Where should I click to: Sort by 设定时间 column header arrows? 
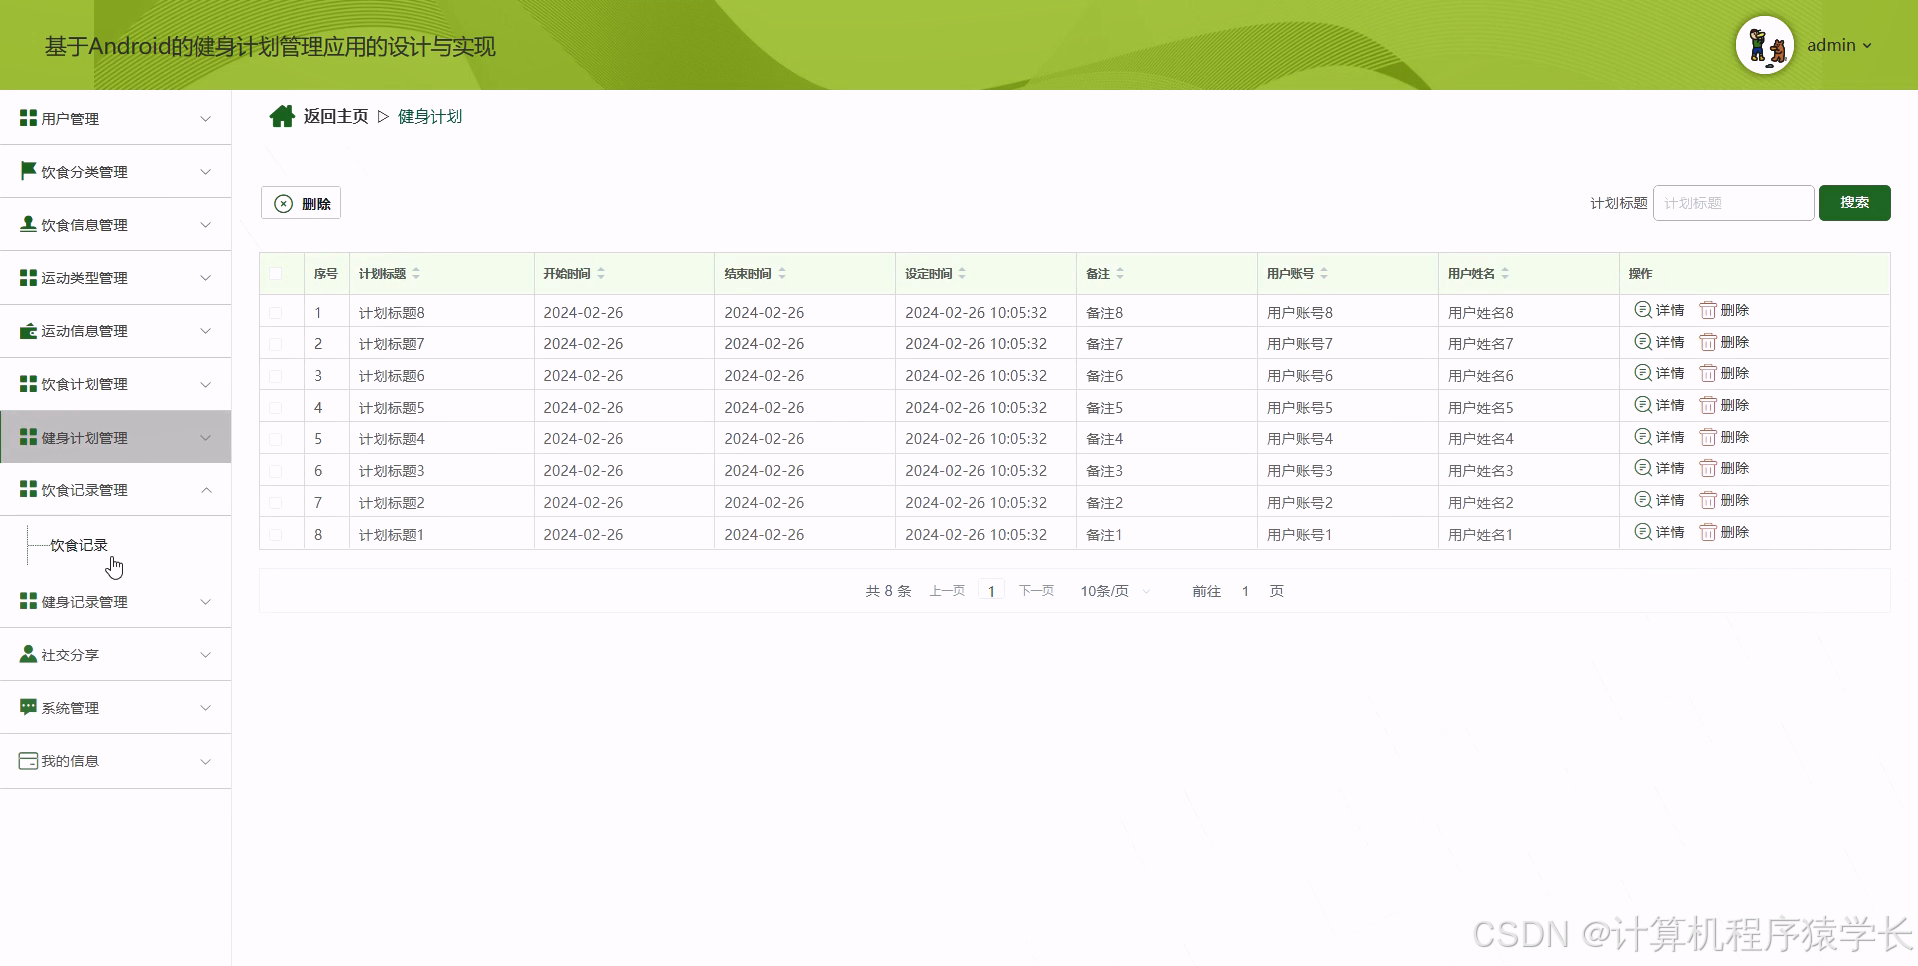(x=962, y=273)
